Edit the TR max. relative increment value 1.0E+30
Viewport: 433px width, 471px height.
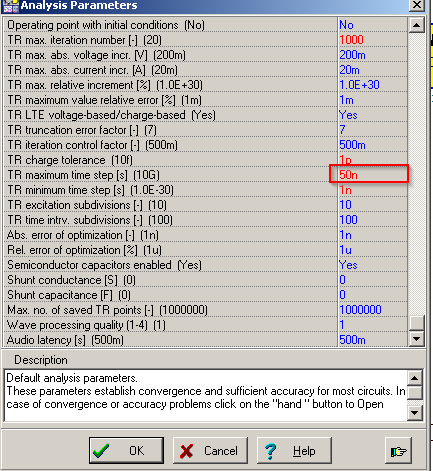click(372, 85)
